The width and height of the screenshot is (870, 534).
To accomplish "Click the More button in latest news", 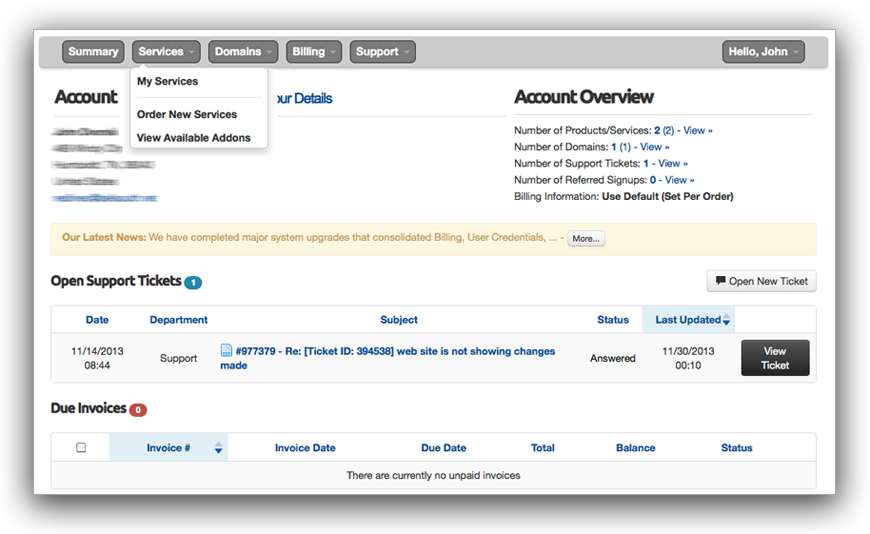I will coord(585,239).
